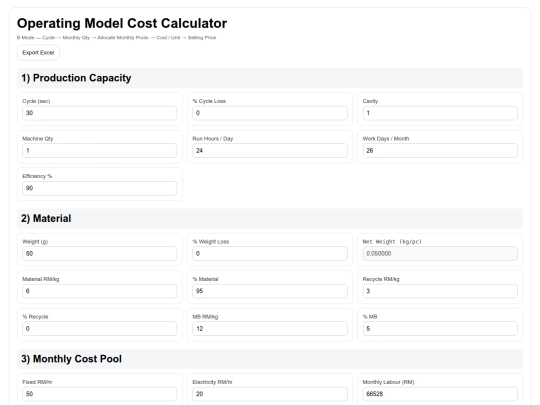Click the Export Excel button

[38, 53]
